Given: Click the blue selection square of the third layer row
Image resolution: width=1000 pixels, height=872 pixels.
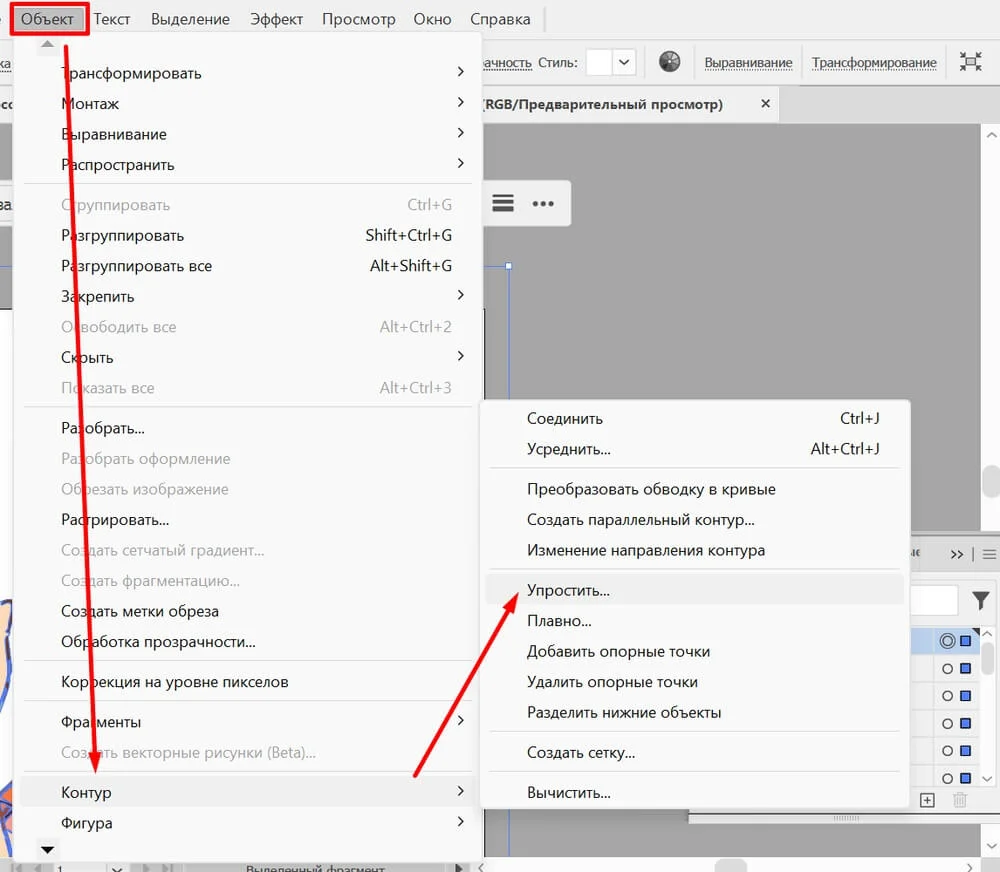Looking at the screenshot, I should [966, 696].
